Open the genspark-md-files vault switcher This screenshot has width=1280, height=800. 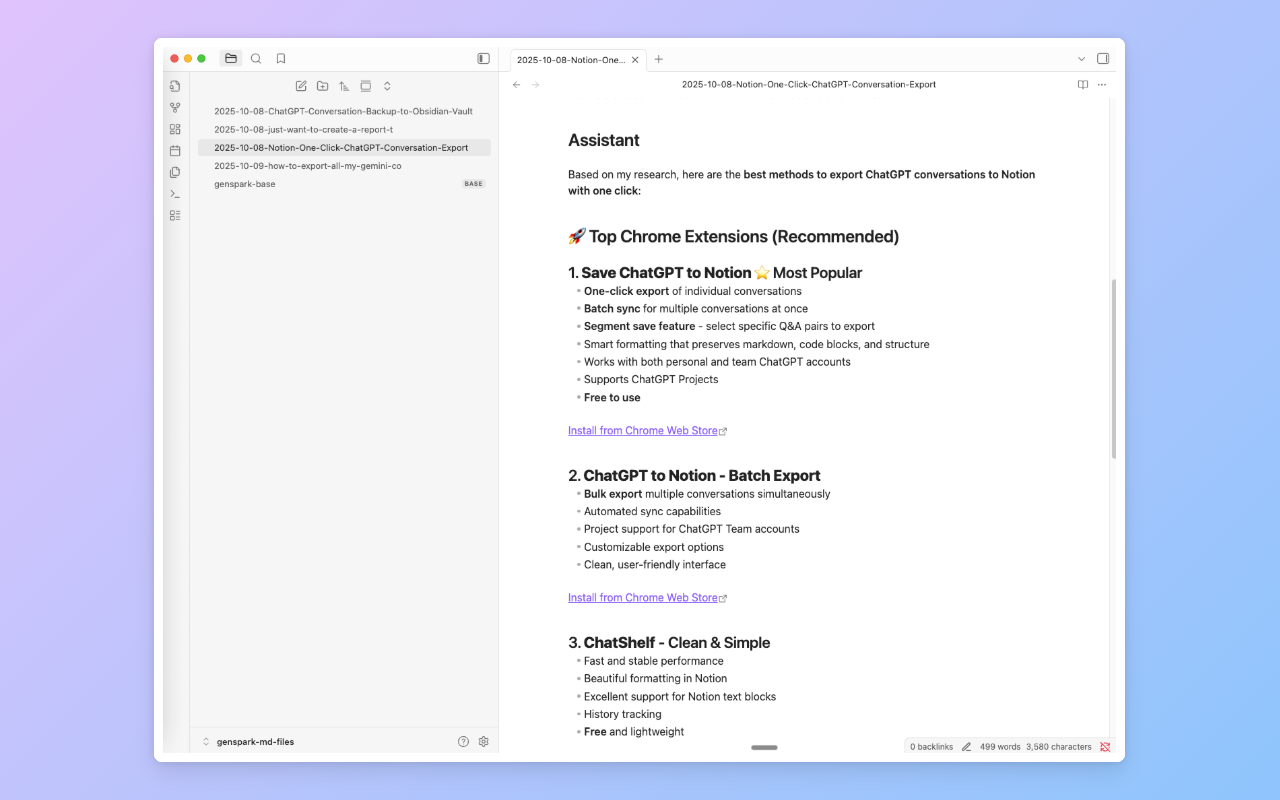[249, 742]
